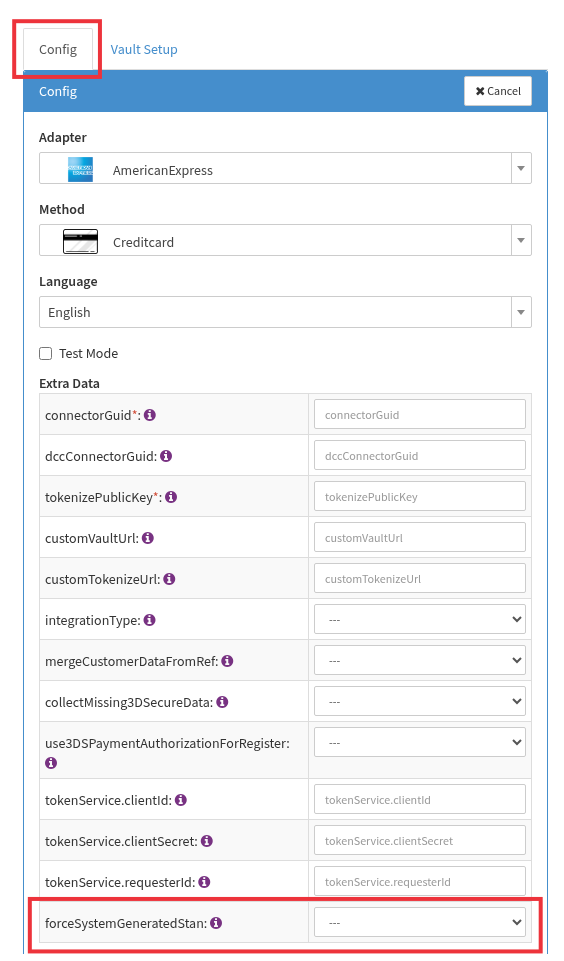The width and height of the screenshot is (564, 961).
Task: Enable the Test Mode checkbox
Action: click(x=45, y=354)
